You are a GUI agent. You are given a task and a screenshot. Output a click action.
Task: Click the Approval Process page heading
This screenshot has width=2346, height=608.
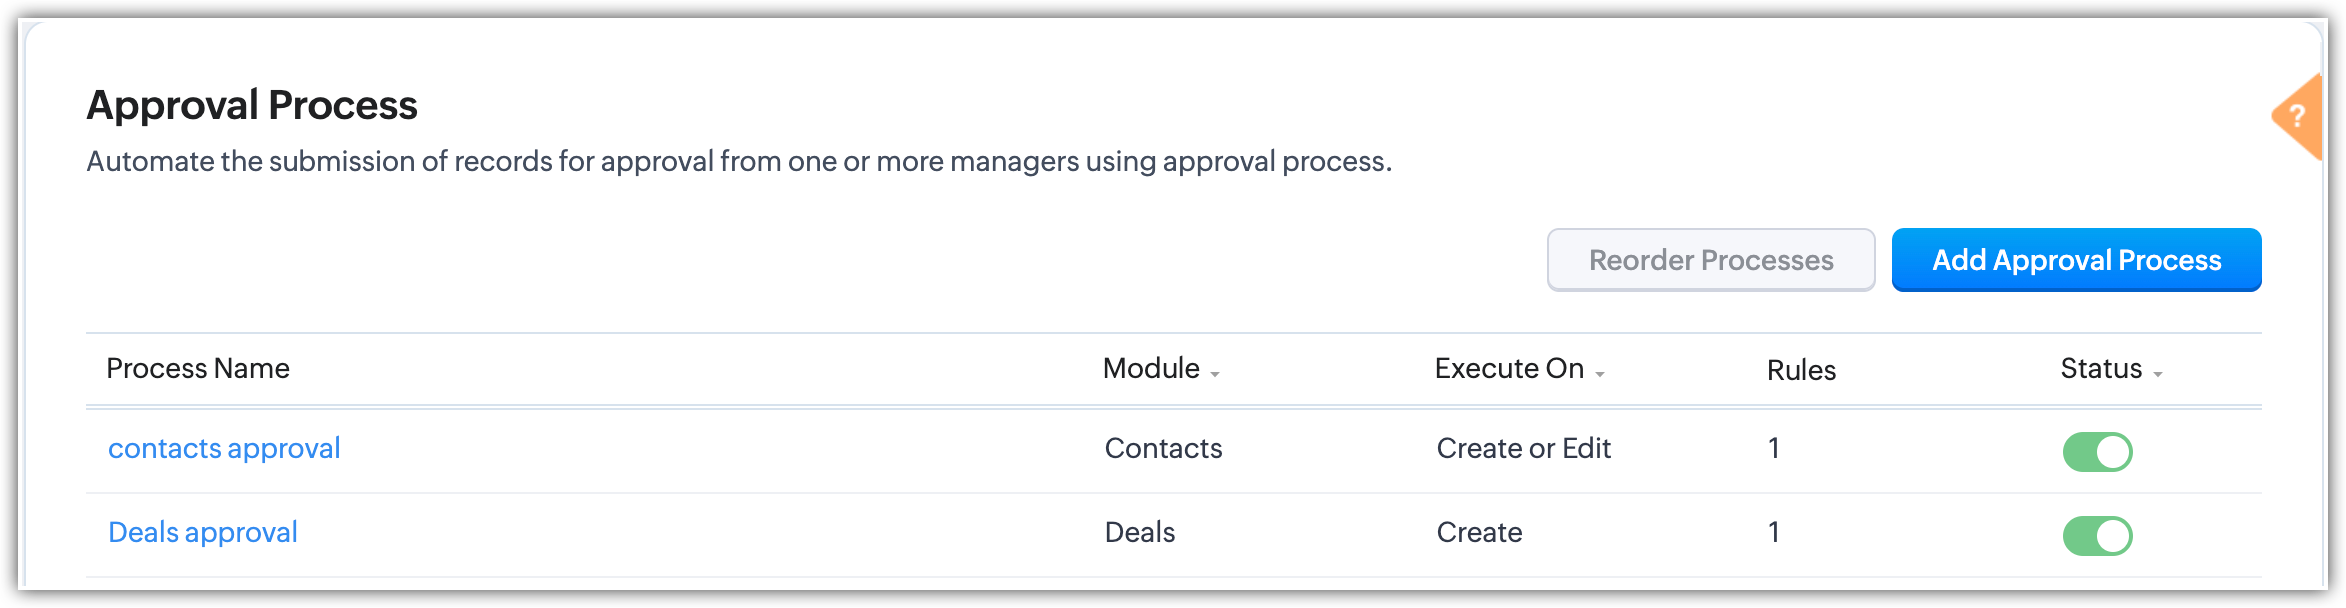pos(252,106)
